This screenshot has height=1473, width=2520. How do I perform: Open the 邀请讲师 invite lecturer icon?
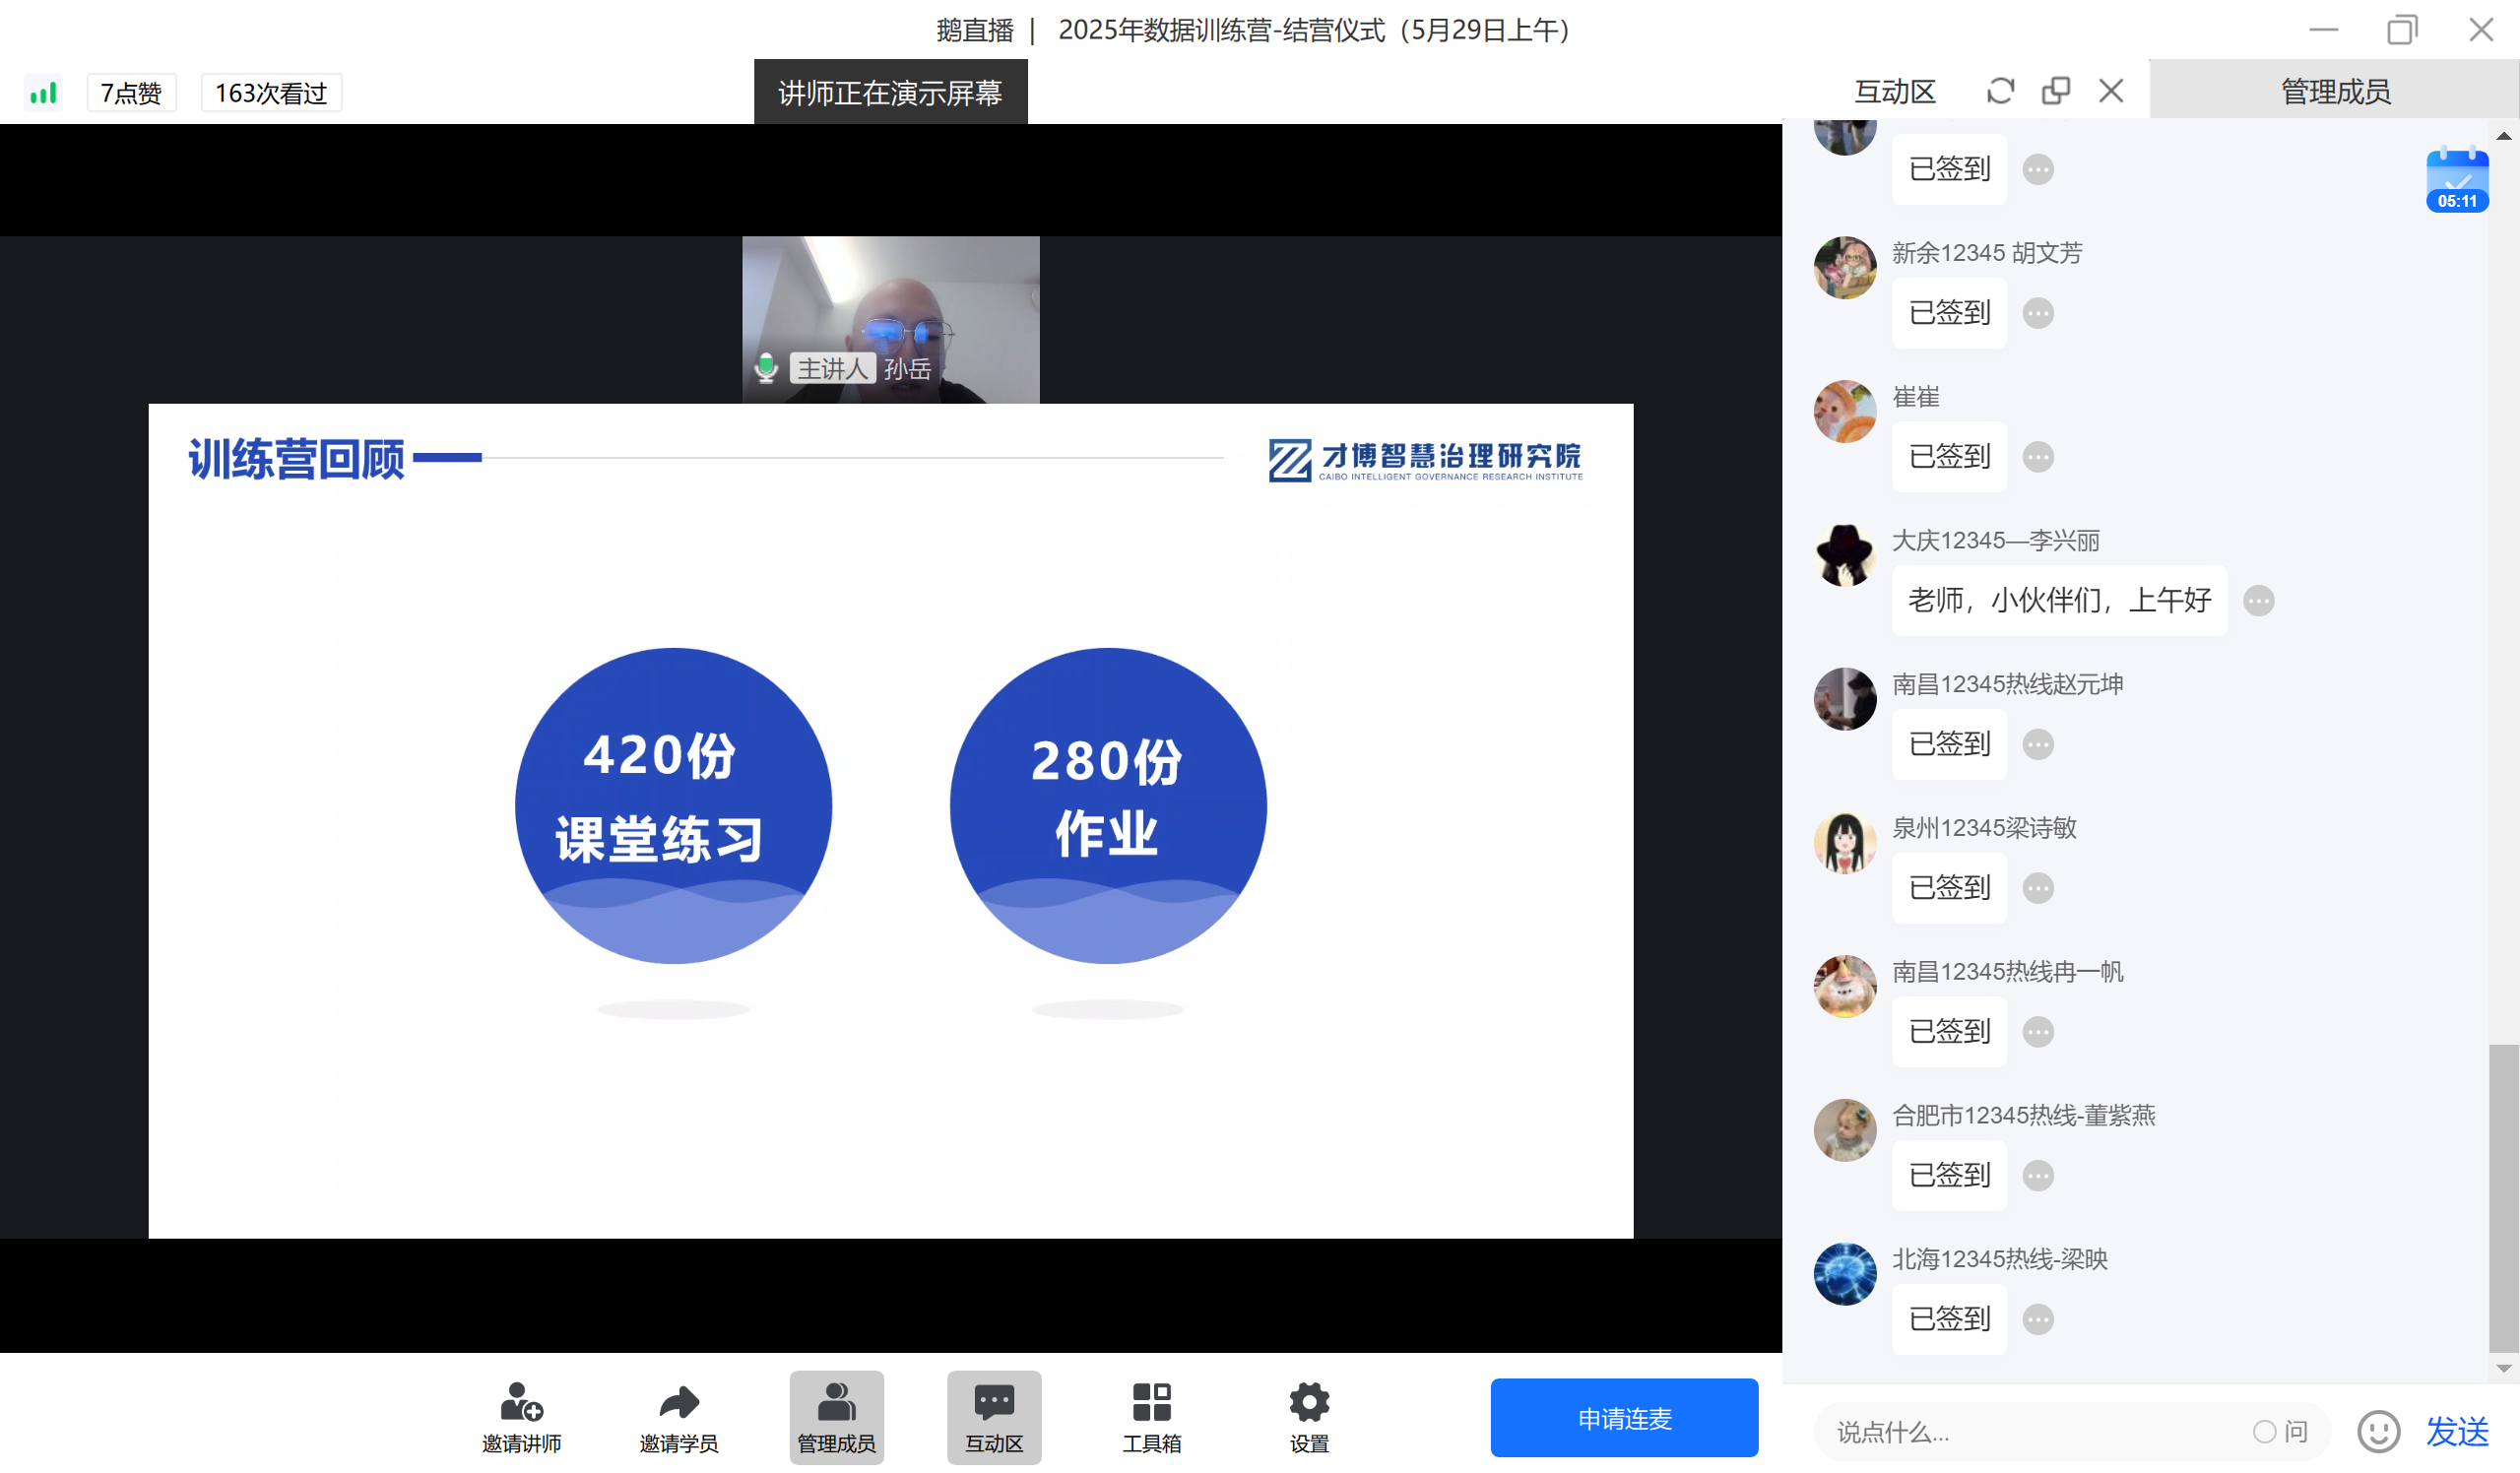tap(521, 1403)
